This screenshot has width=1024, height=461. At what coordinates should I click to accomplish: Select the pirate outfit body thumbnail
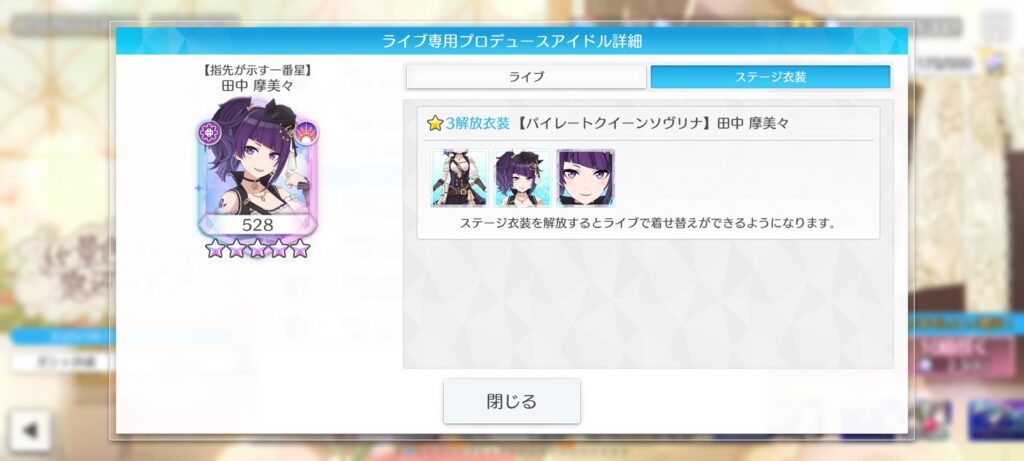pos(459,178)
